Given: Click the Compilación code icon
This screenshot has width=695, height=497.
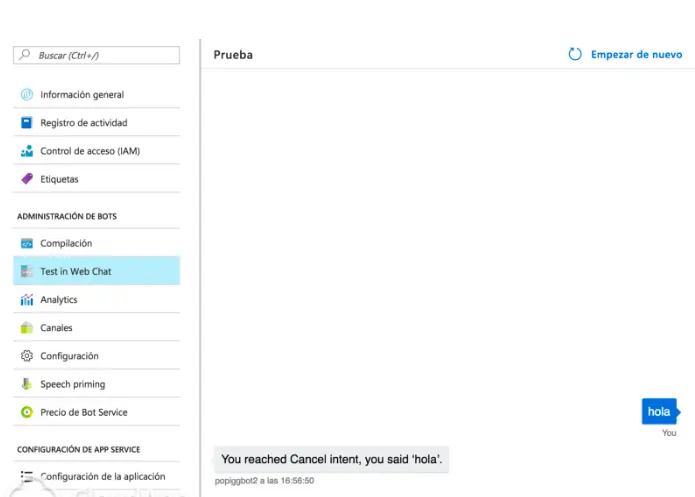Looking at the screenshot, I should tap(27, 243).
